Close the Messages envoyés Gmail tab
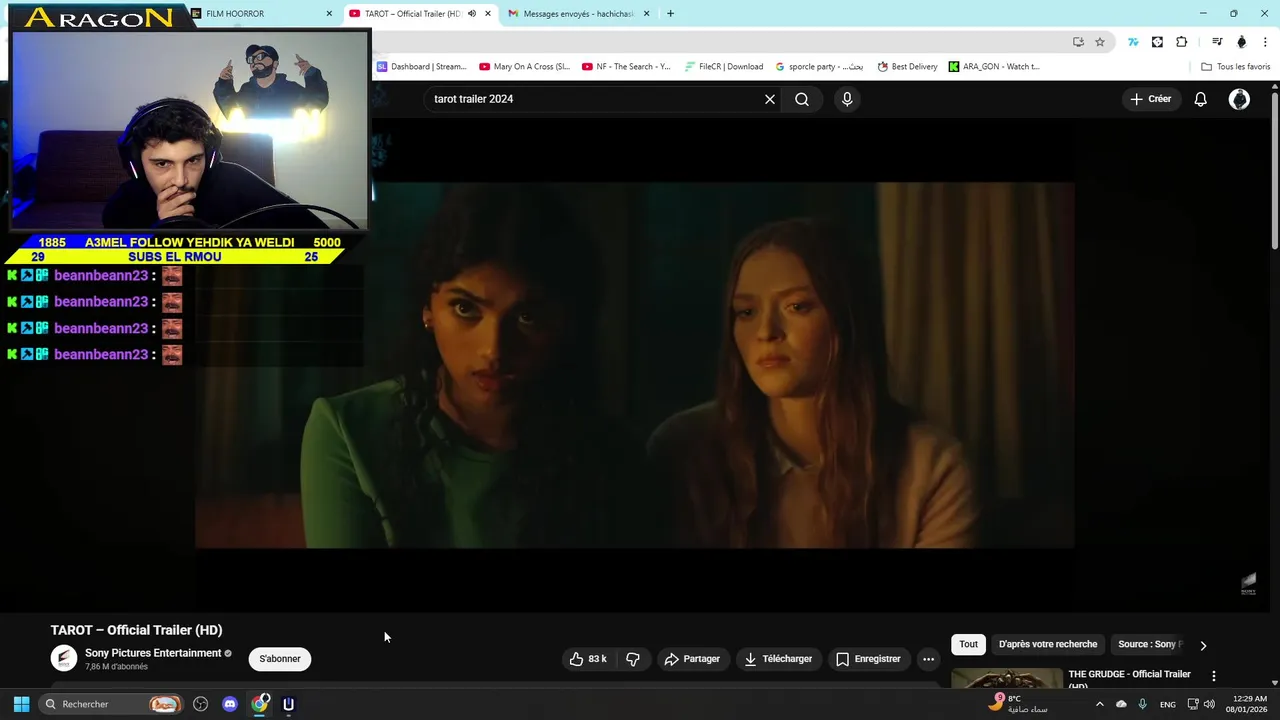 pyautogui.click(x=646, y=14)
